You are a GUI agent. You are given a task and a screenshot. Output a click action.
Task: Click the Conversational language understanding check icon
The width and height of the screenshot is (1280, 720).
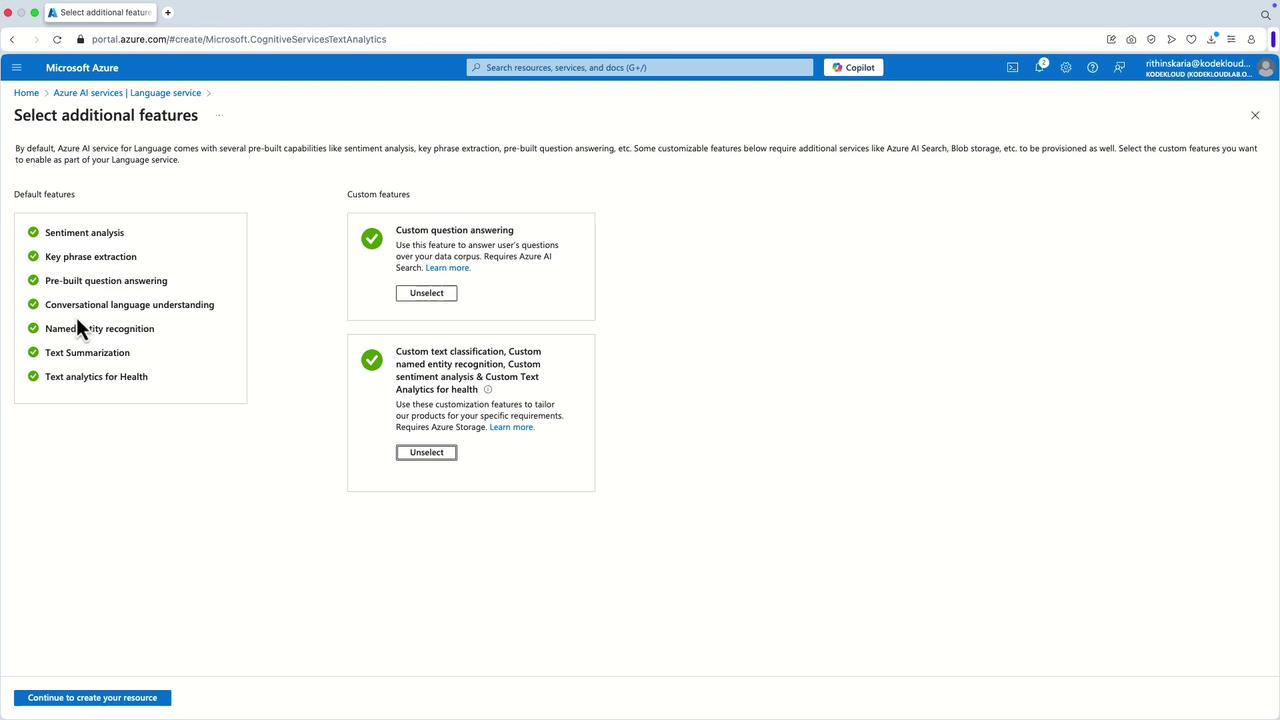click(33, 304)
